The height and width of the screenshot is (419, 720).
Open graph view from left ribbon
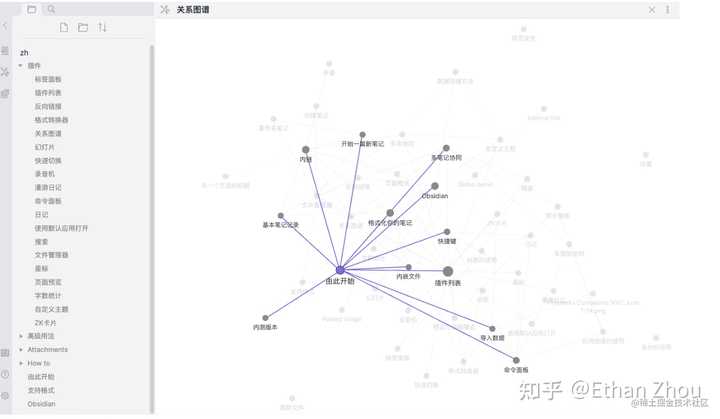[x=6, y=72]
